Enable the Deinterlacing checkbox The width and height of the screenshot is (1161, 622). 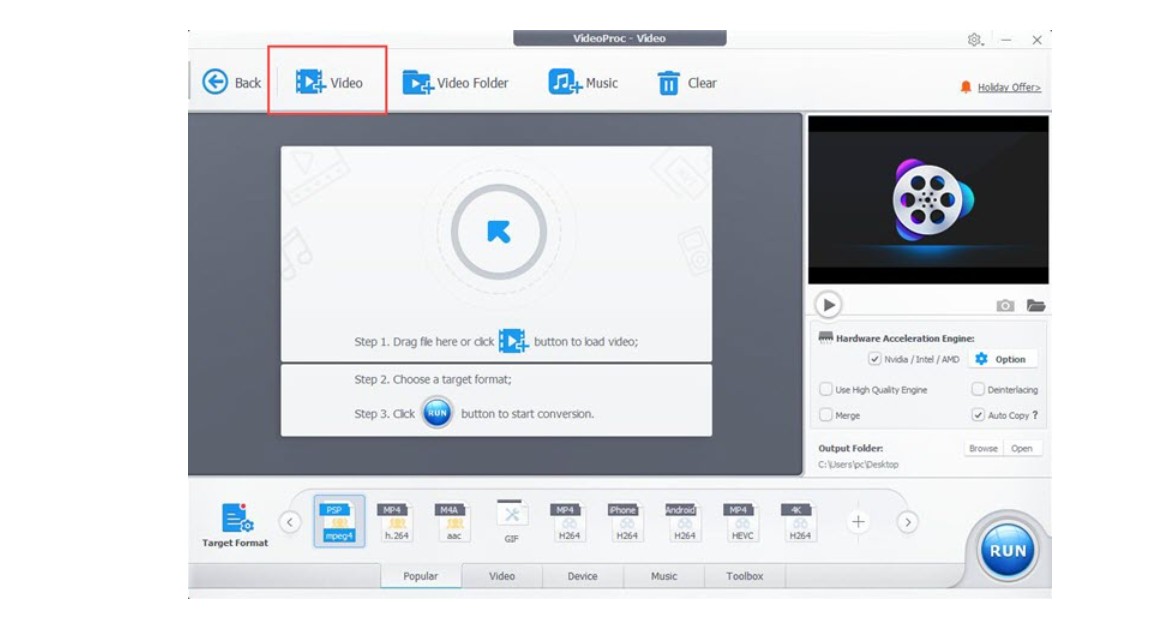[x=977, y=389]
